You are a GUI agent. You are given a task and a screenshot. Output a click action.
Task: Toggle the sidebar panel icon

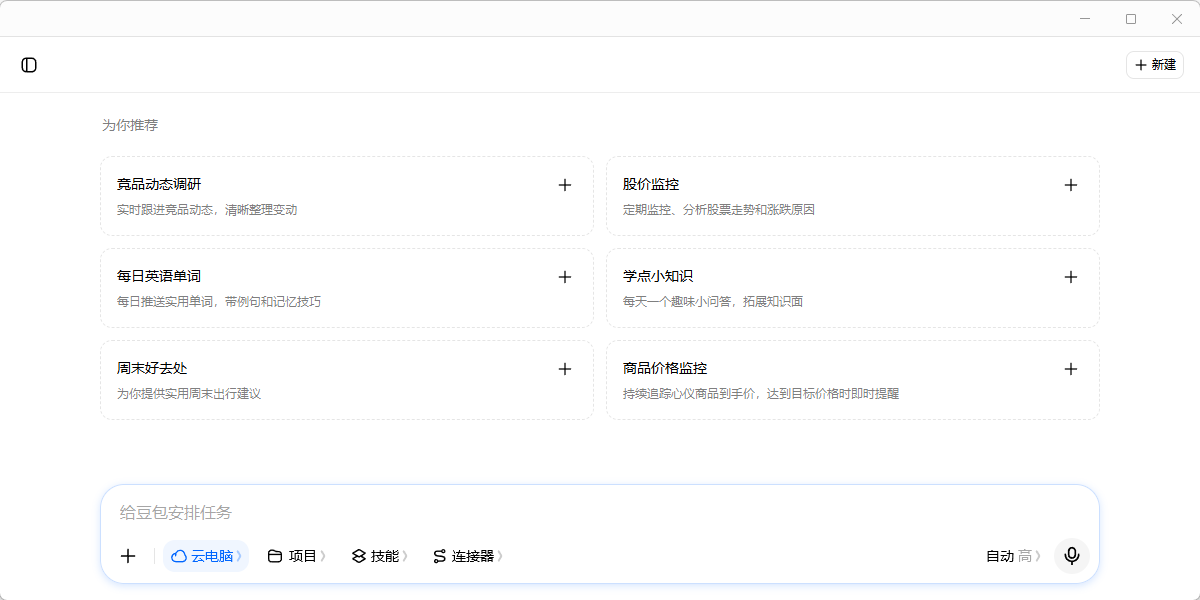coord(29,65)
